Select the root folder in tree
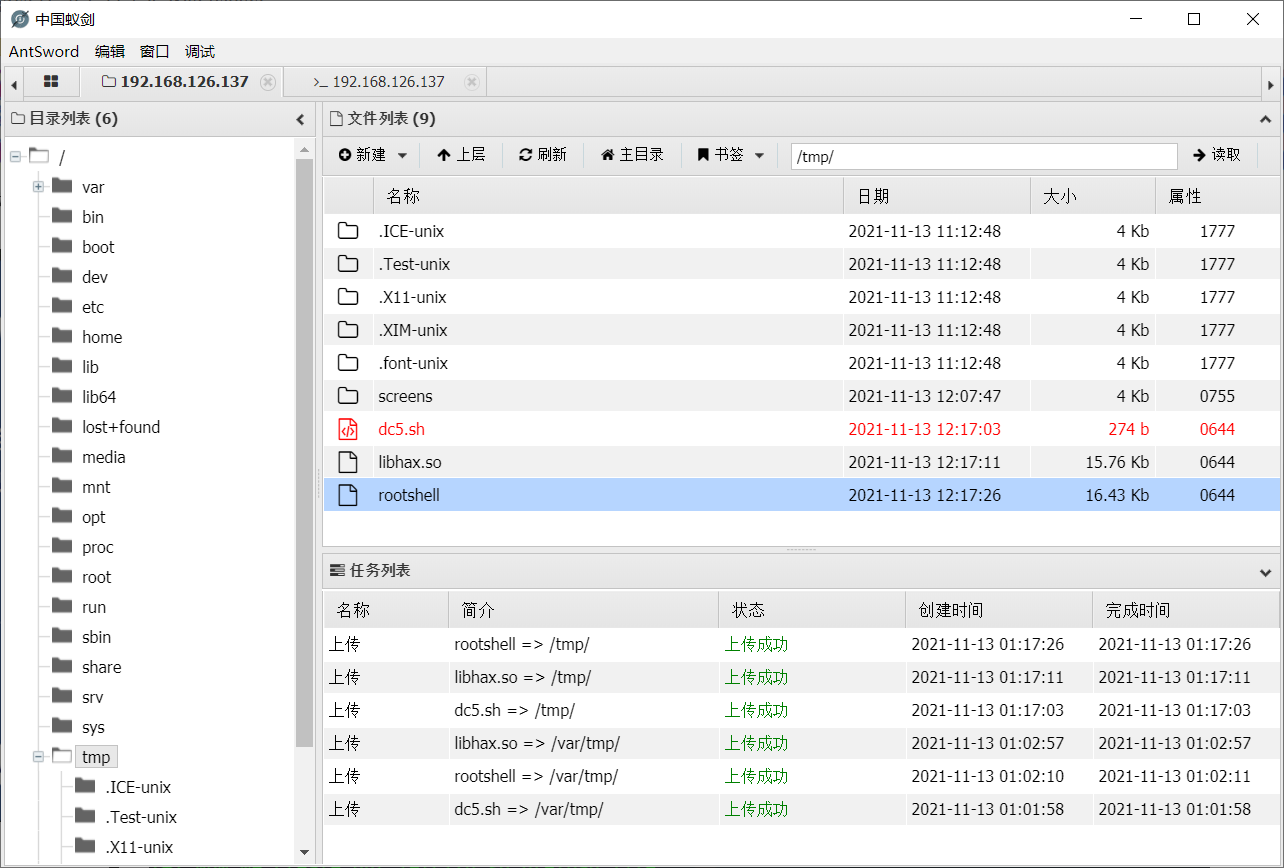This screenshot has height=868, width=1284. click(97, 577)
